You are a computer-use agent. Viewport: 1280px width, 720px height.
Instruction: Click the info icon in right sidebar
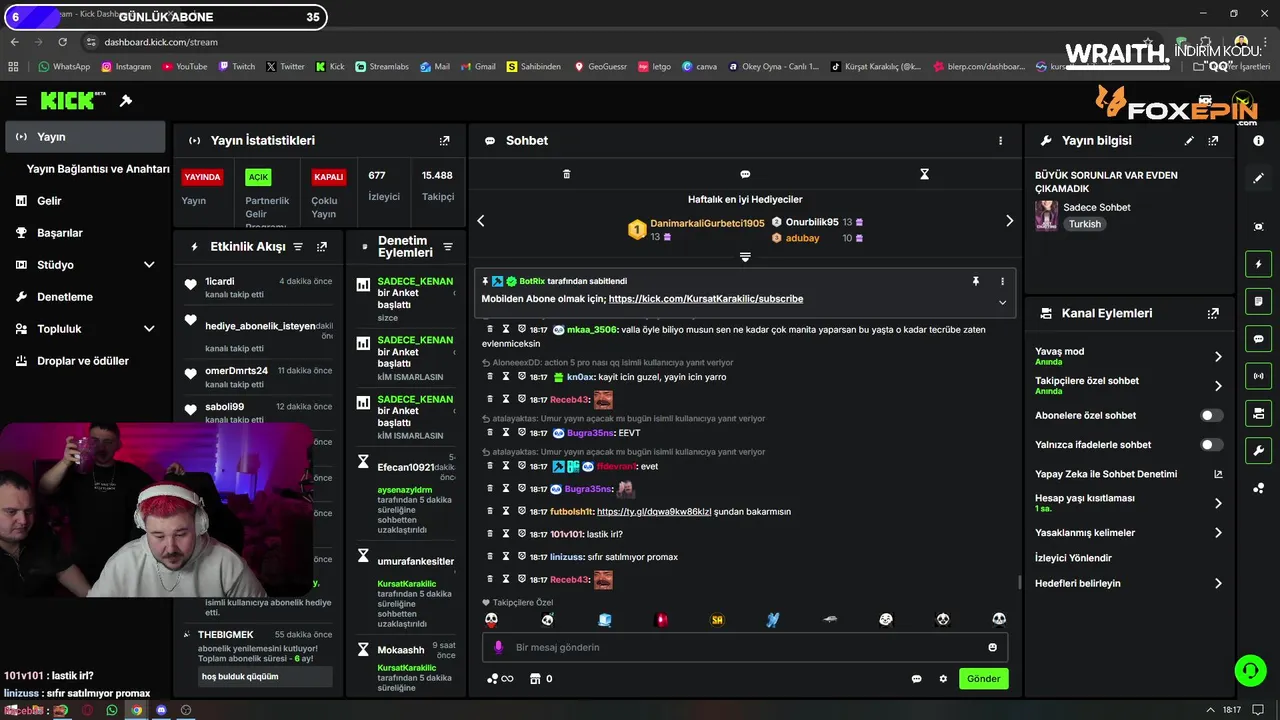click(x=1258, y=141)
